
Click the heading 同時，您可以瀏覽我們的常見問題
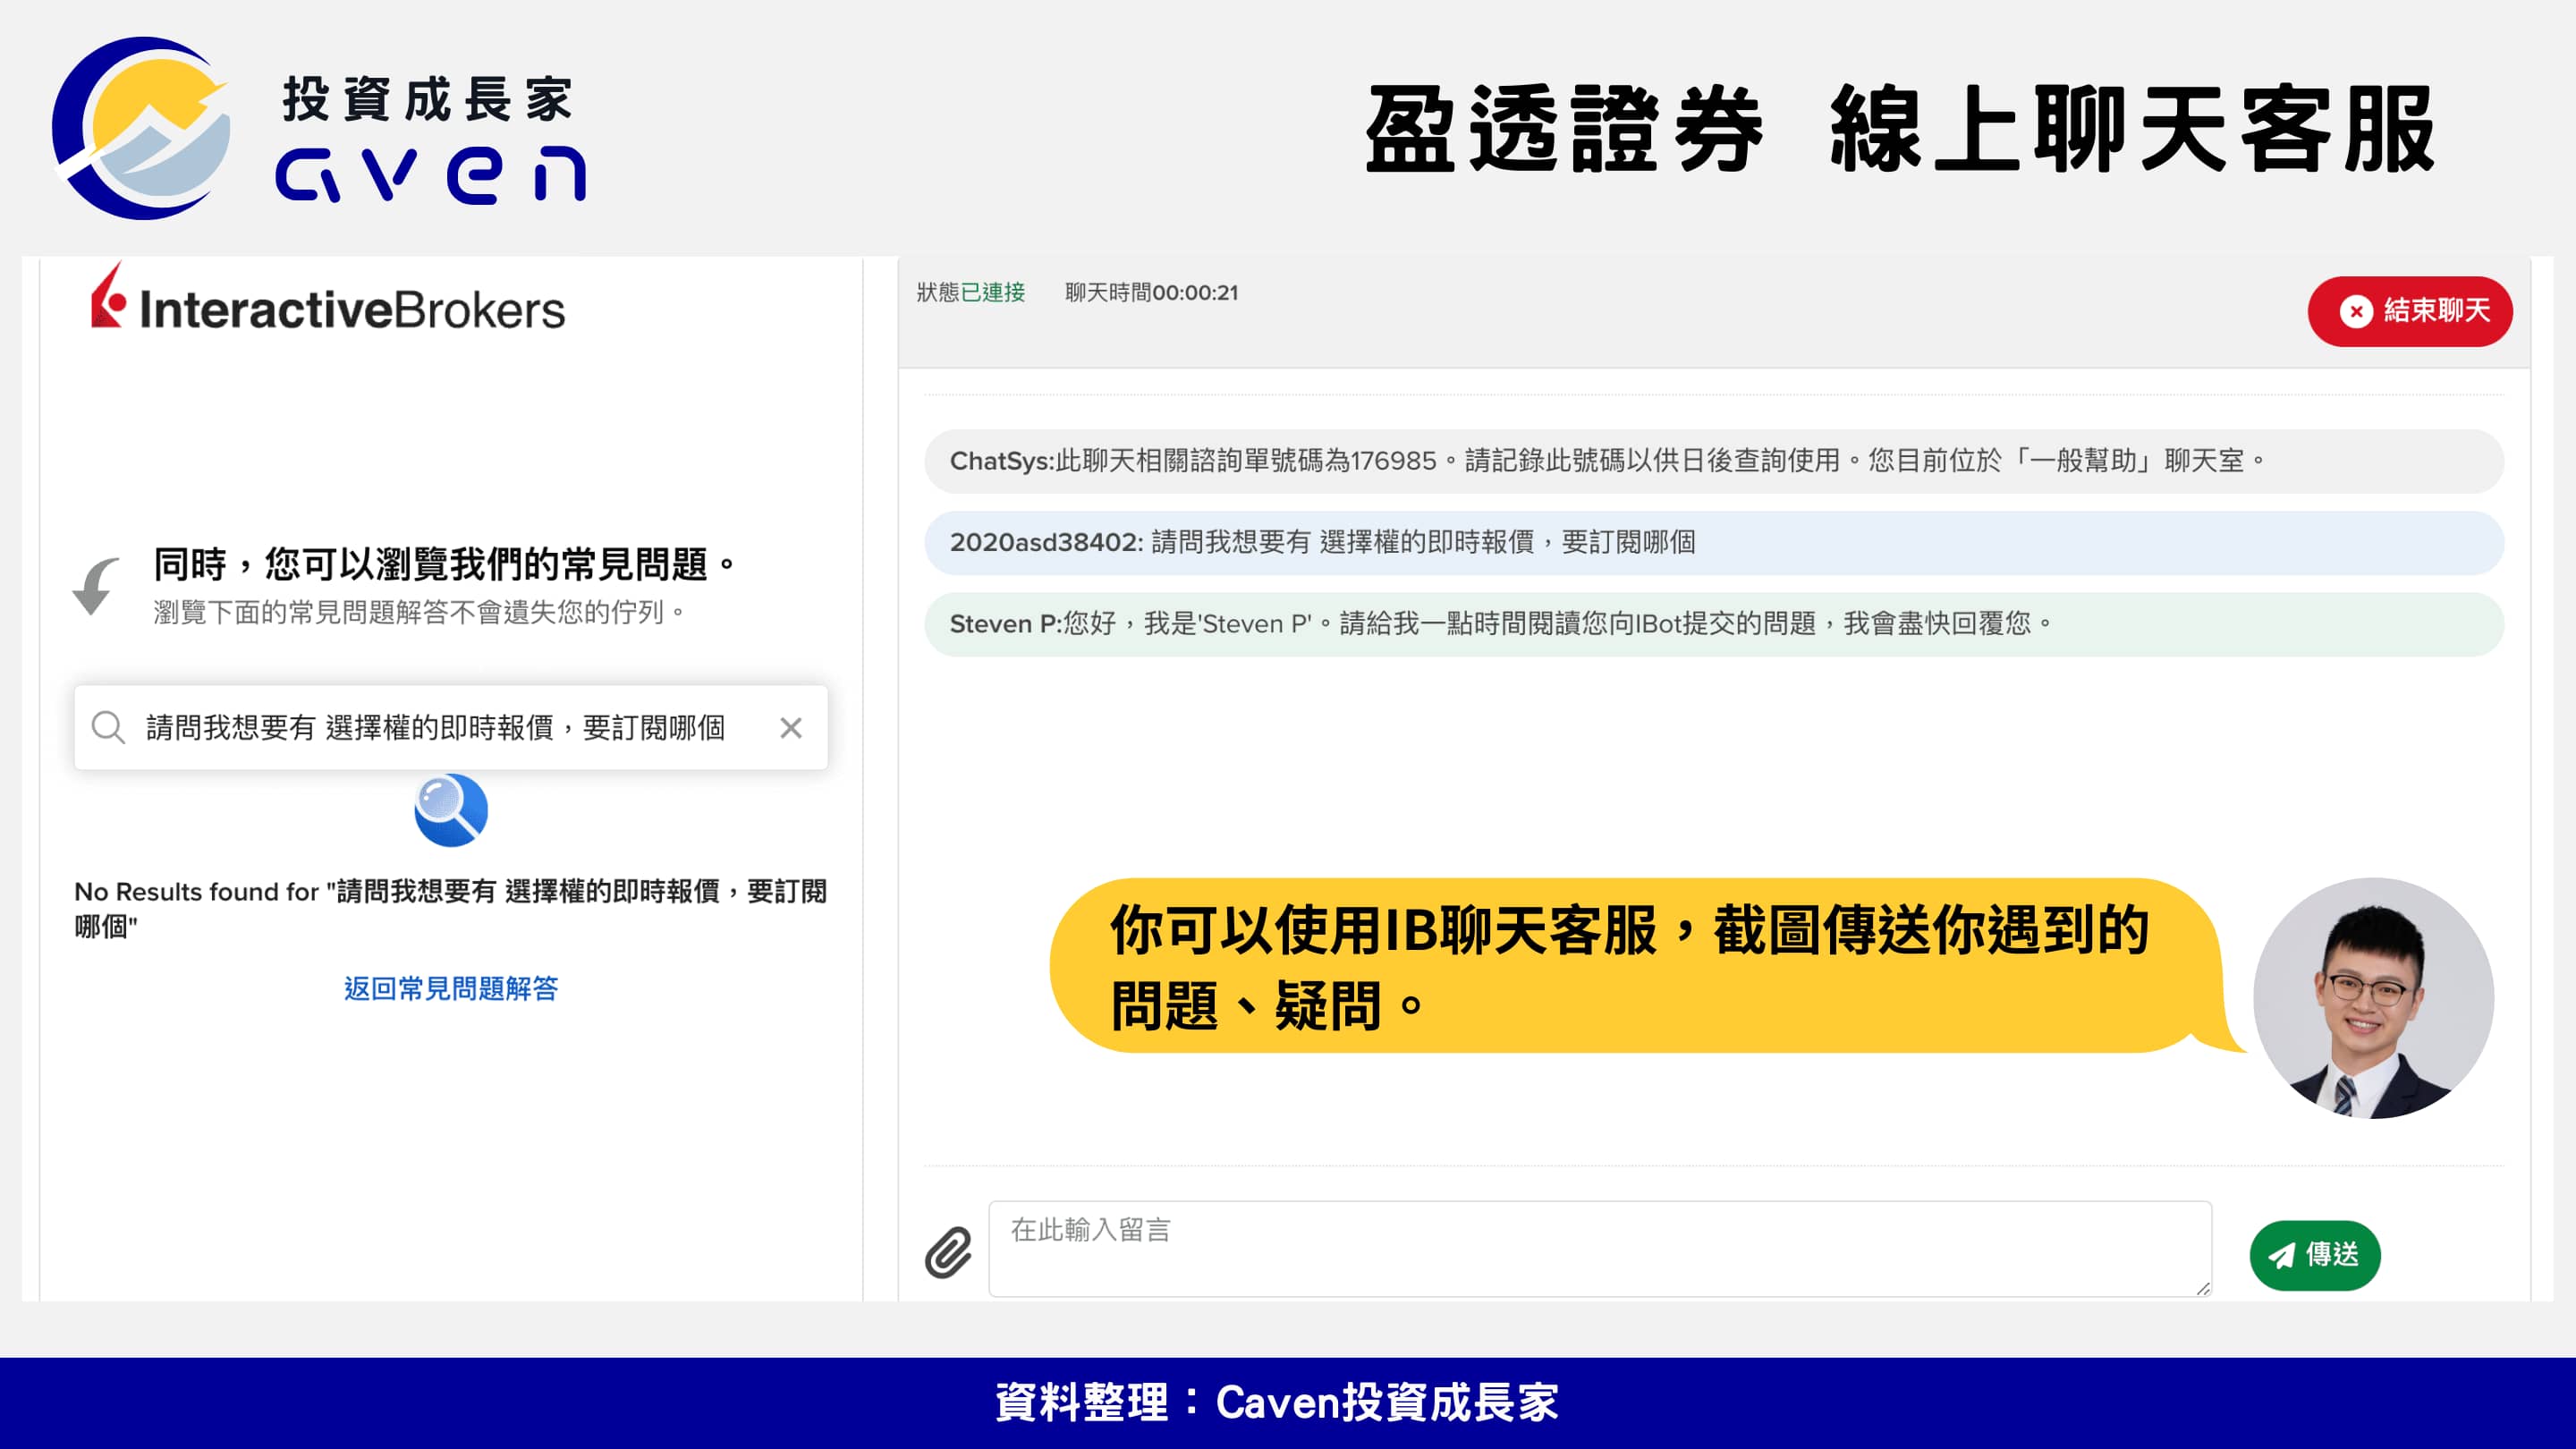(x=445, y=564)
